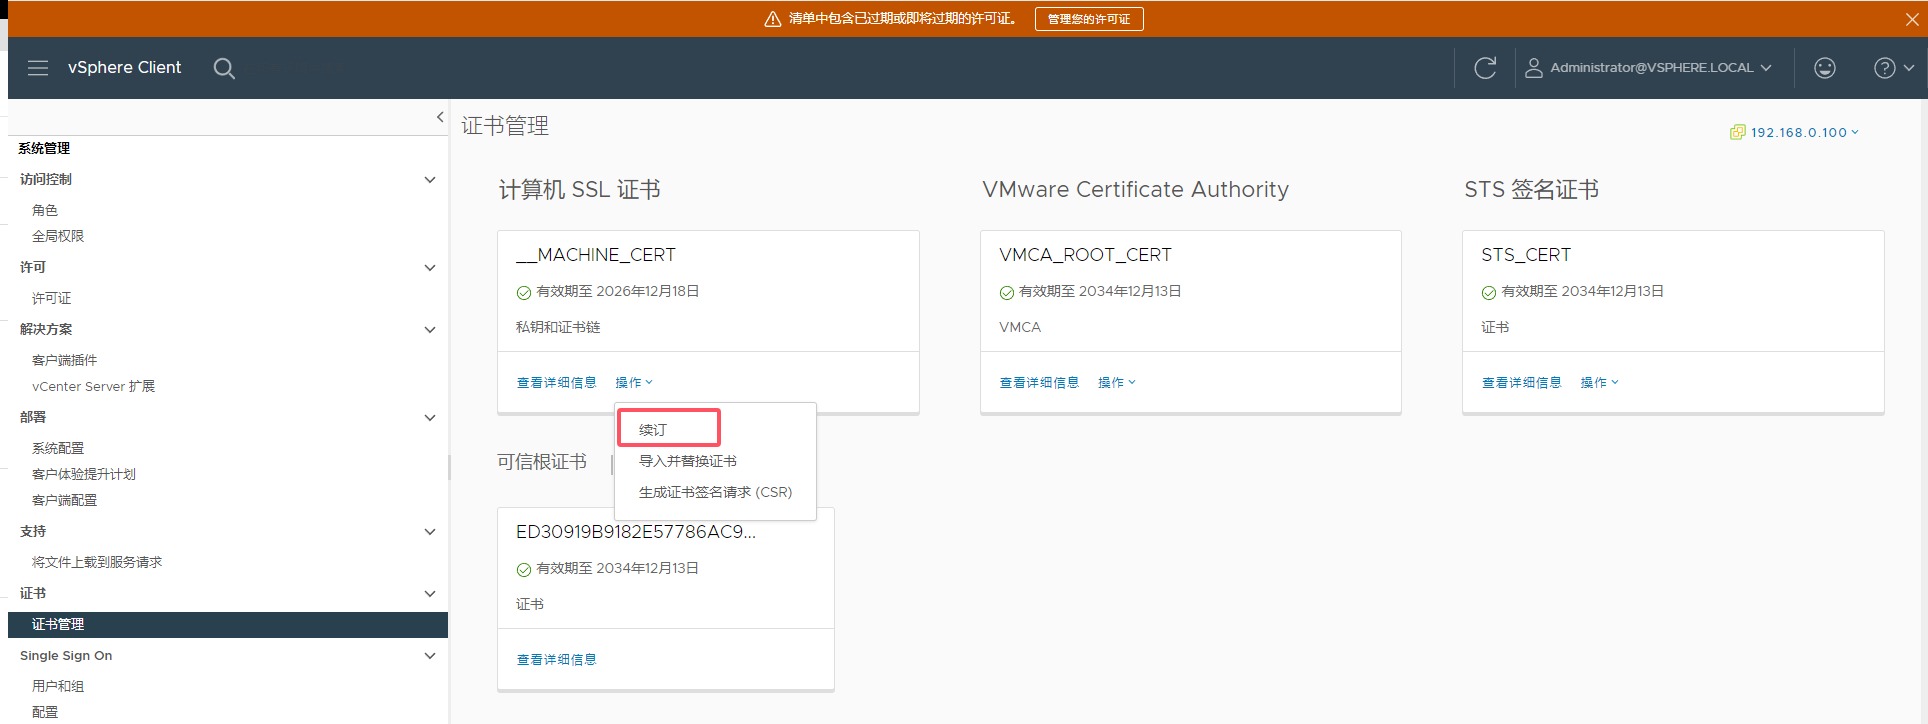Open the 192.168.0.100 server dropdown
1928x724 pixels.
point(1796,132)
